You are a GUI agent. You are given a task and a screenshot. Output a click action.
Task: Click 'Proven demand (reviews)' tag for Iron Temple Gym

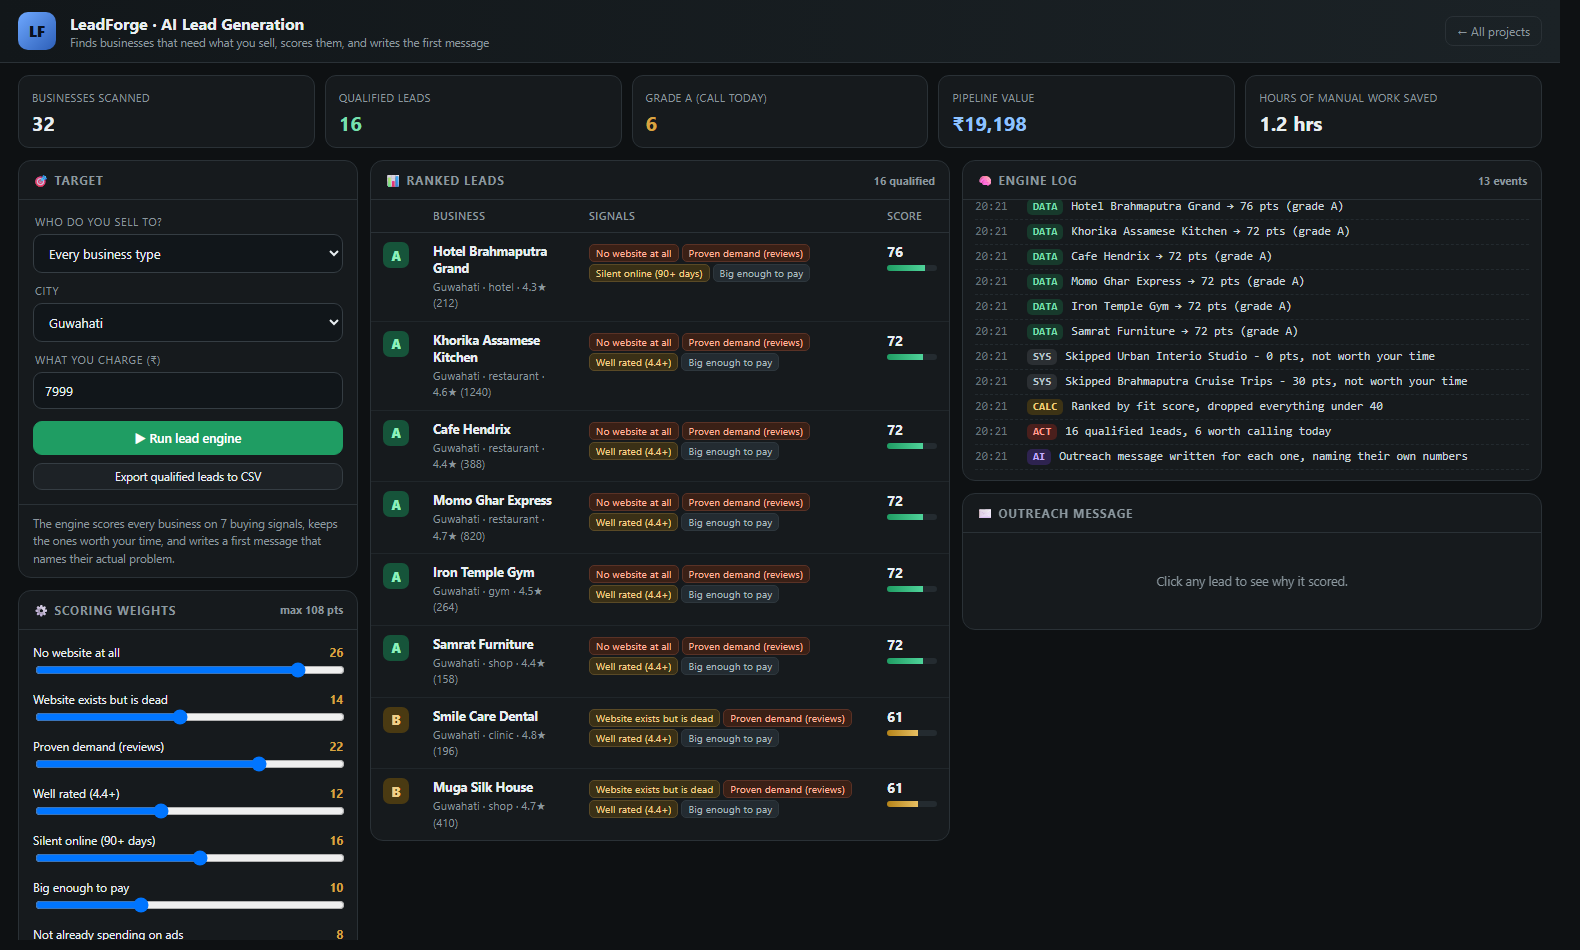point(746,575)
